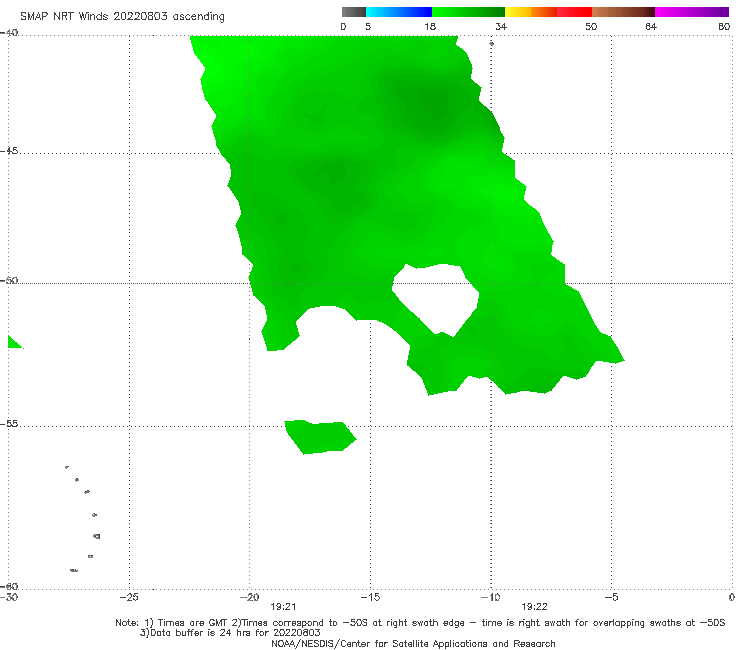Click the blue 5-18 segment of colorbar

(399, 12)
